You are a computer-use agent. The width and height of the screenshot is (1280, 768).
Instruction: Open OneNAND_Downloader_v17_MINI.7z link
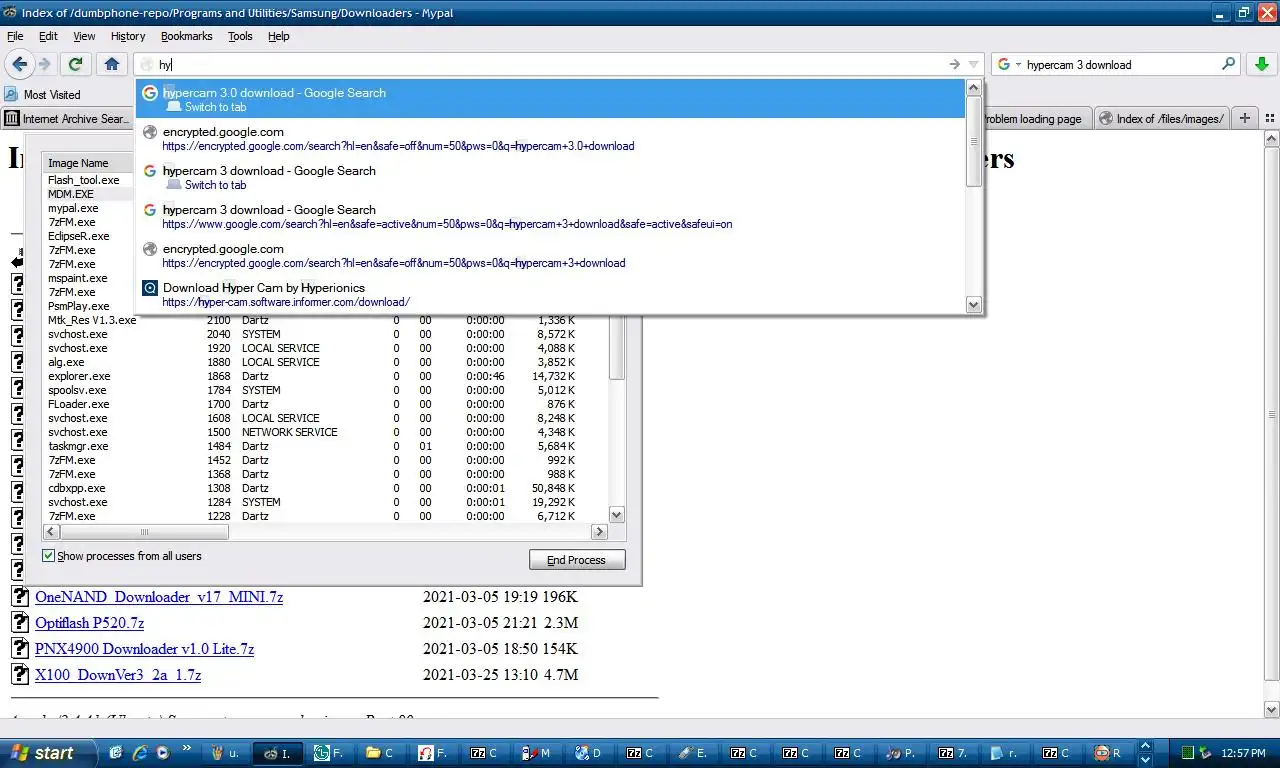point(159,597)
